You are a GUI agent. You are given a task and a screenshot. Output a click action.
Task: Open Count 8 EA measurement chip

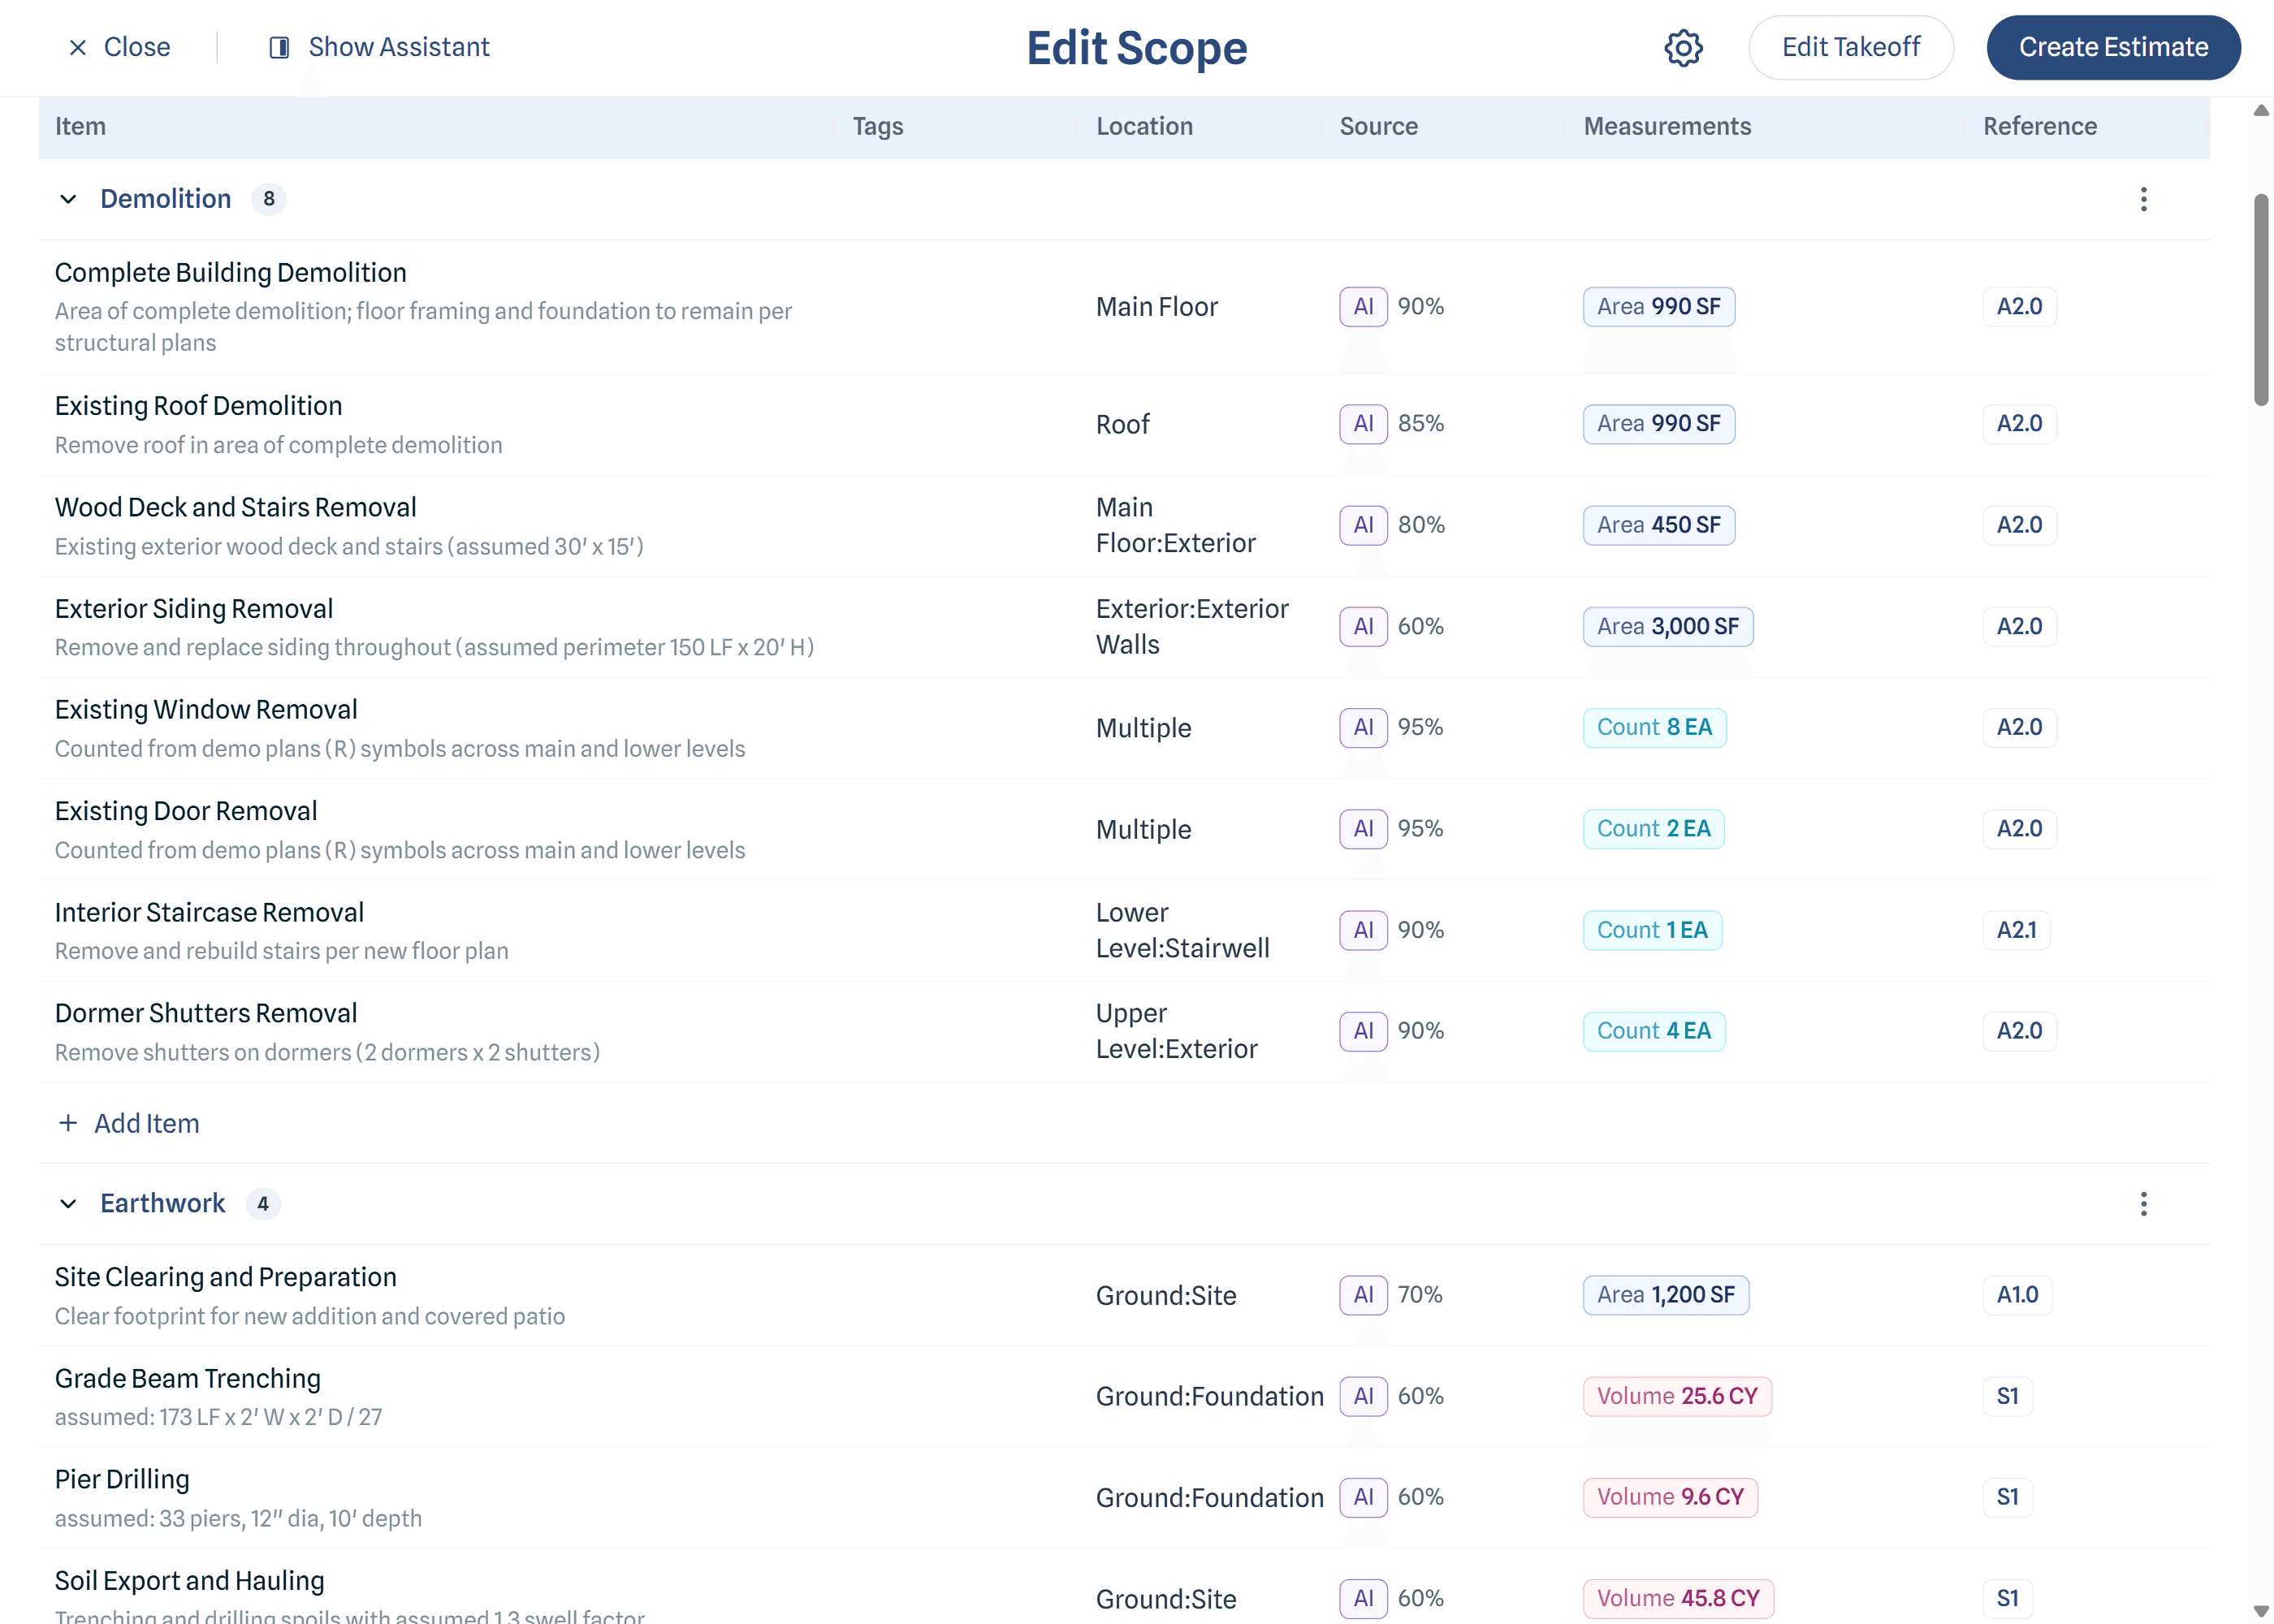click(x=1654, y=727)
